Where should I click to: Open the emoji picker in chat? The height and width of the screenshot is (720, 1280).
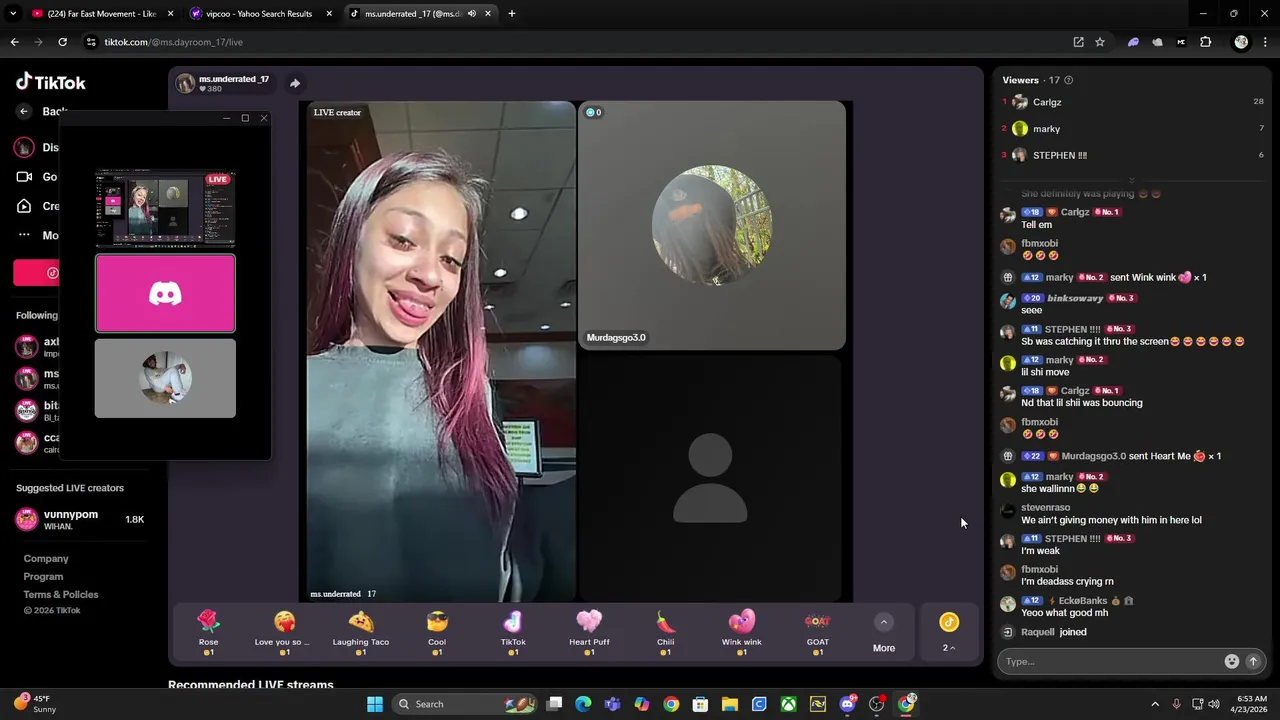(1232, 661)
